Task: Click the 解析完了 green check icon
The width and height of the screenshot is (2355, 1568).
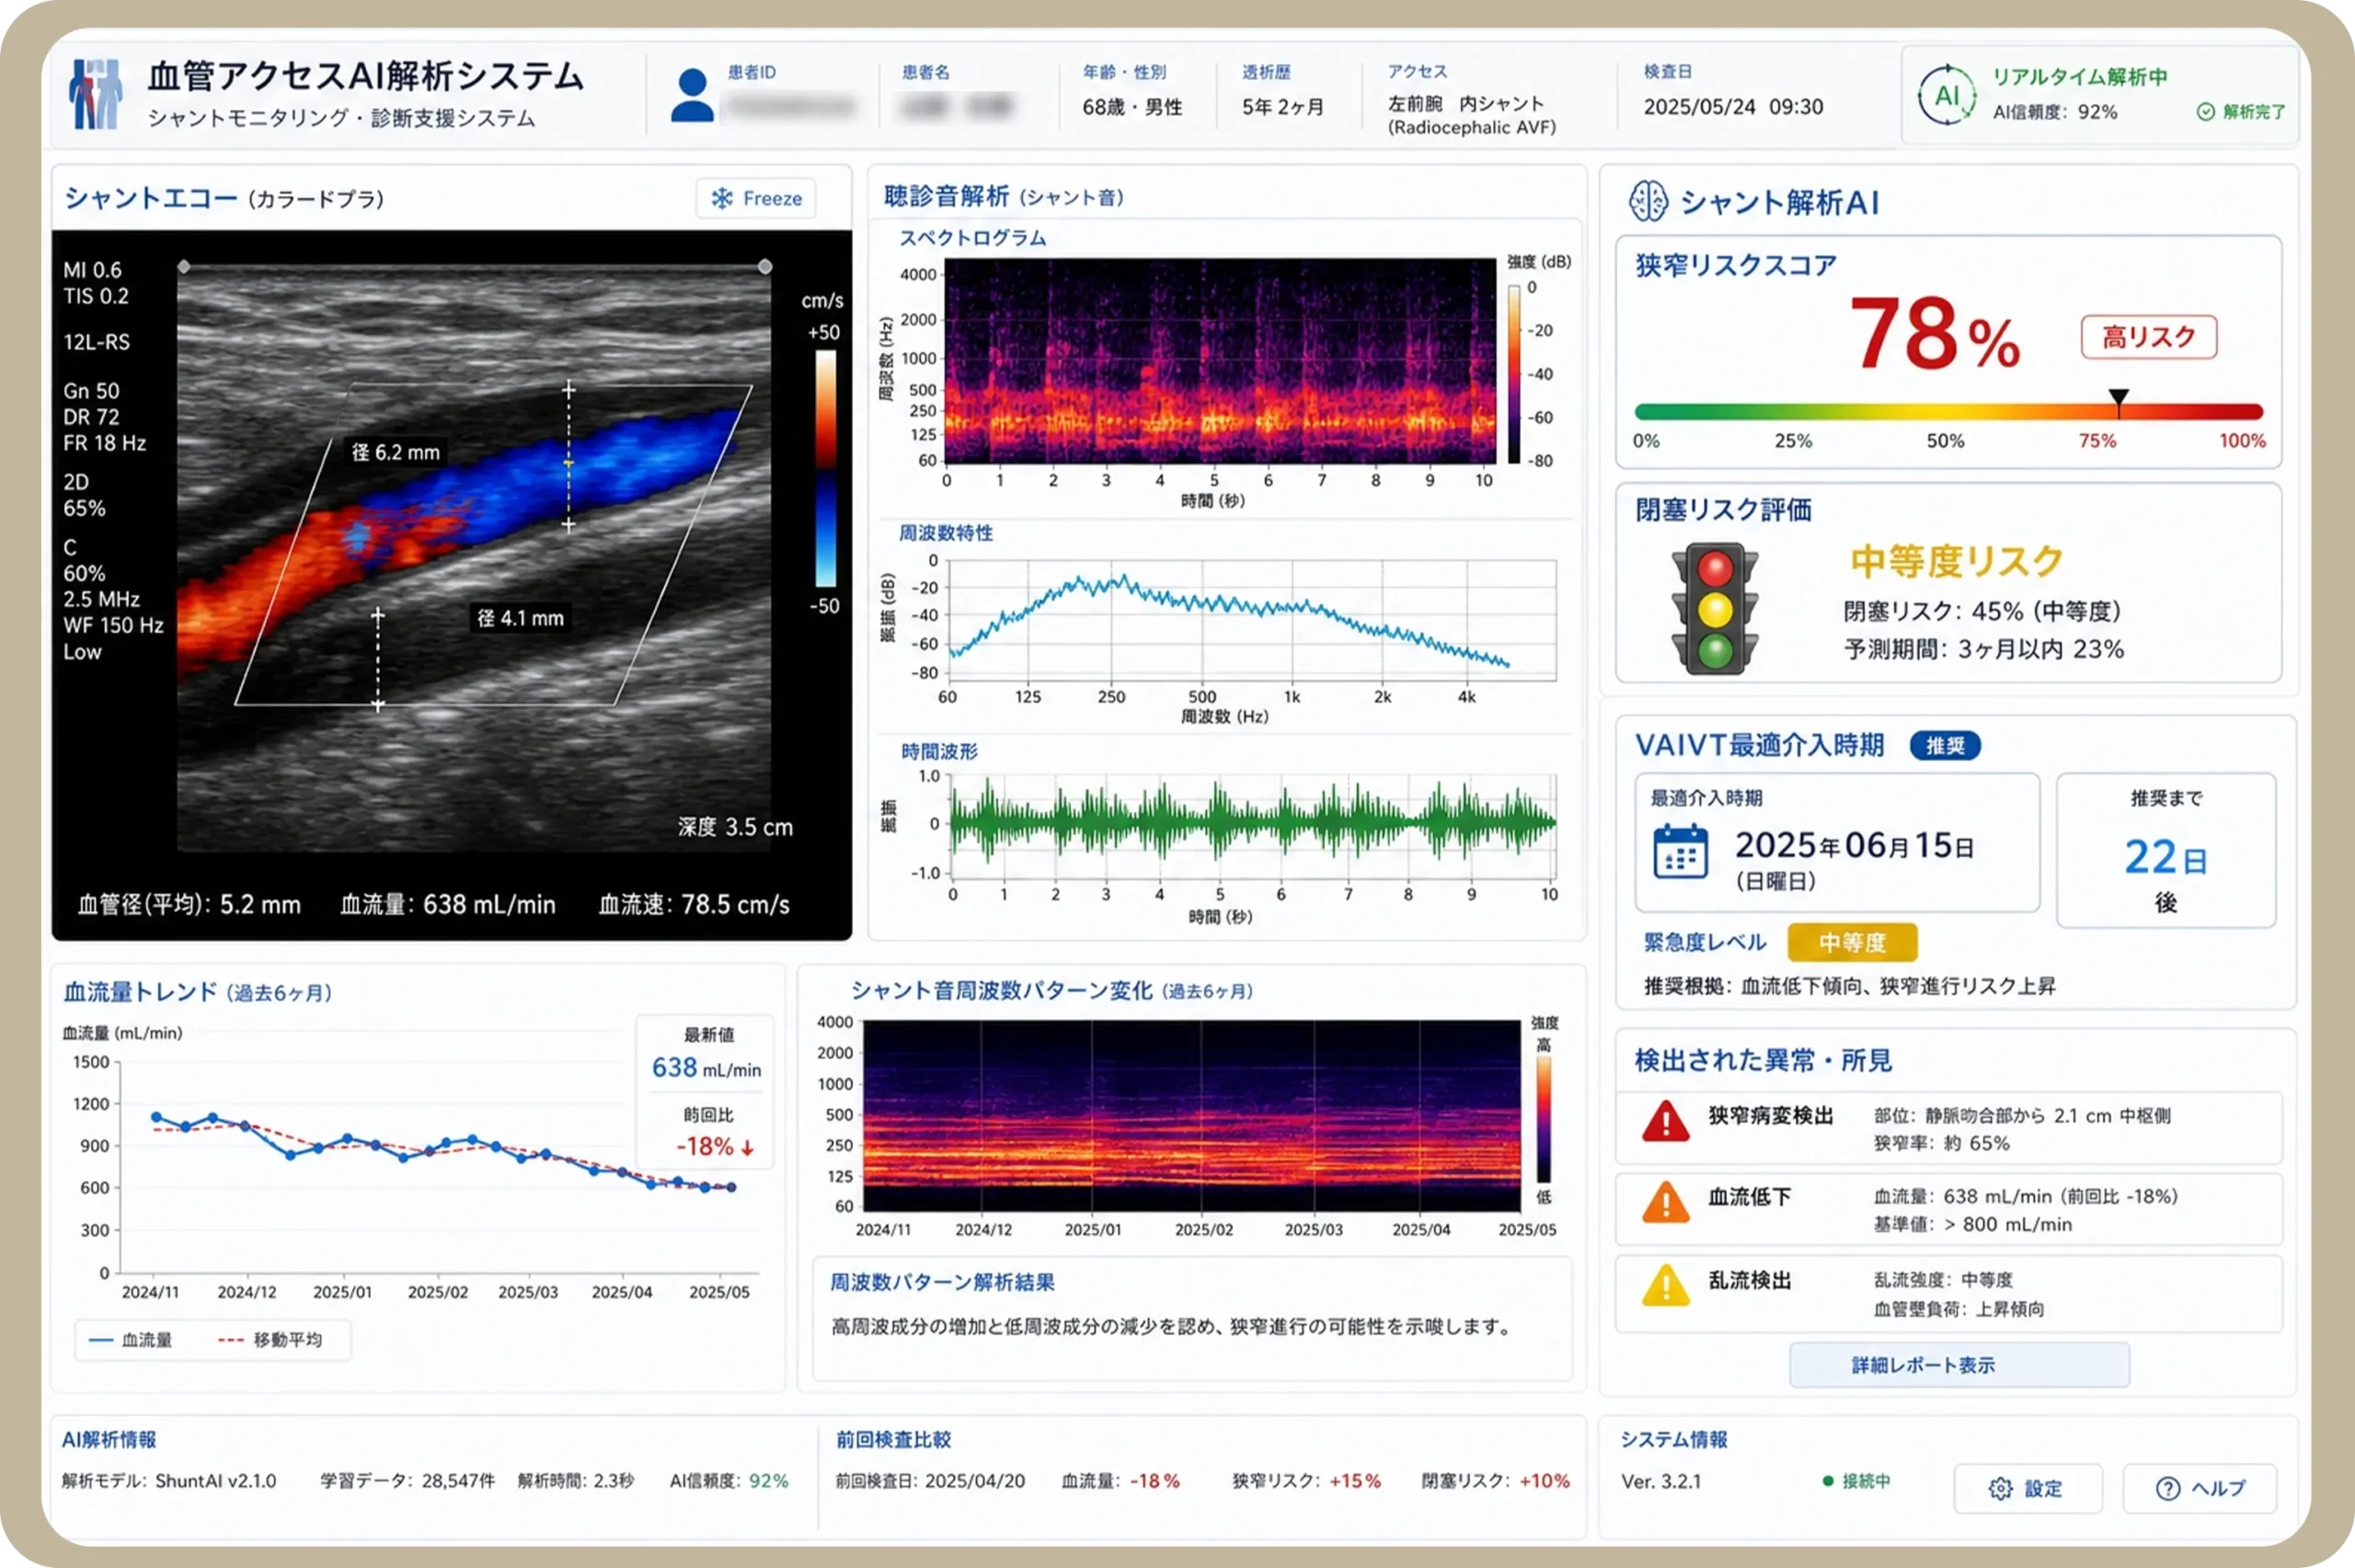Action: pyautogui.click(x=2205, y=112)
